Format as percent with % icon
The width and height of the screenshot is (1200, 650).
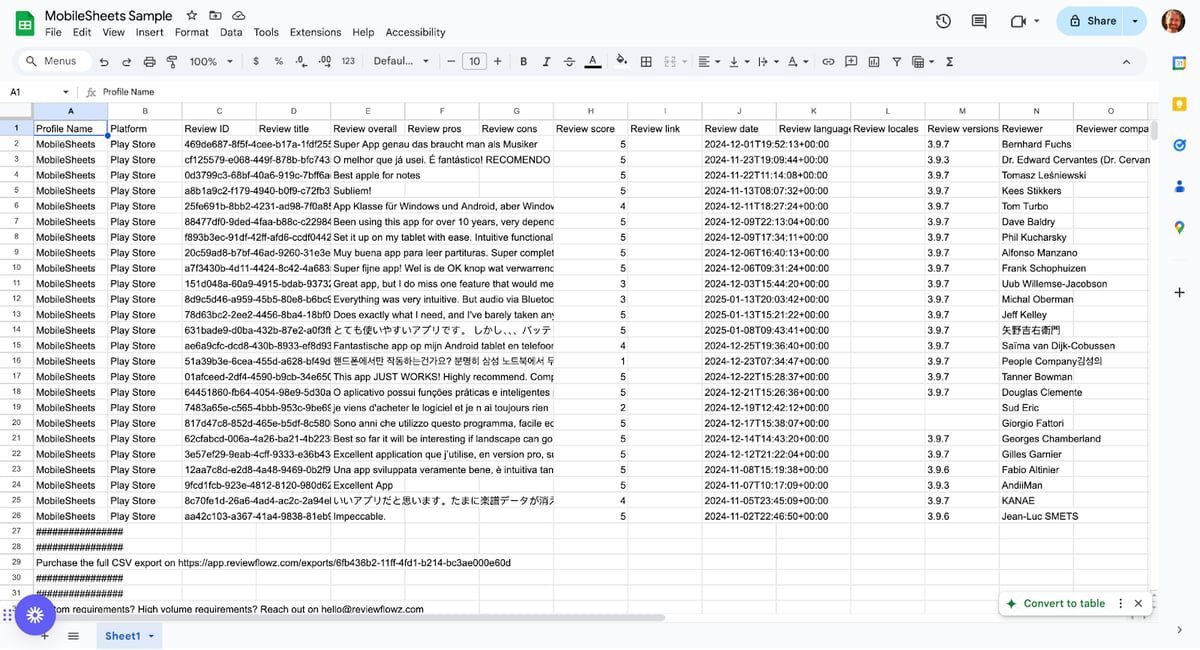pos(279,61)
